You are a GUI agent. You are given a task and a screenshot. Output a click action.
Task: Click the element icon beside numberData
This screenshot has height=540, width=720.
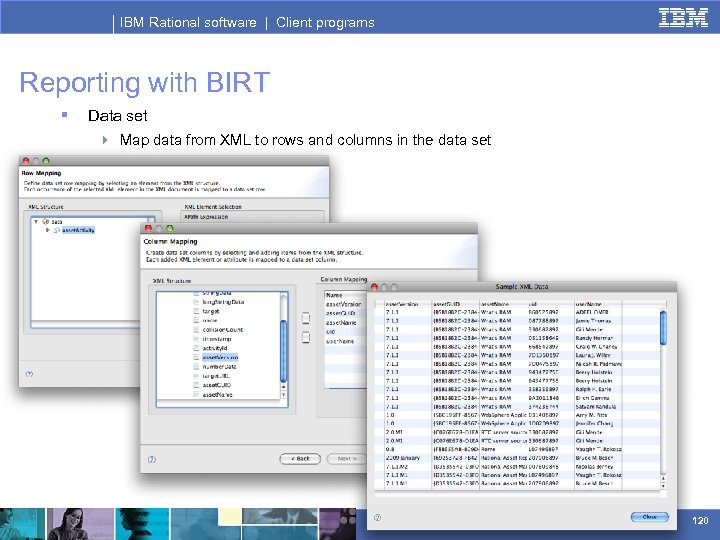pyautogui.click(x=196, y=367)
